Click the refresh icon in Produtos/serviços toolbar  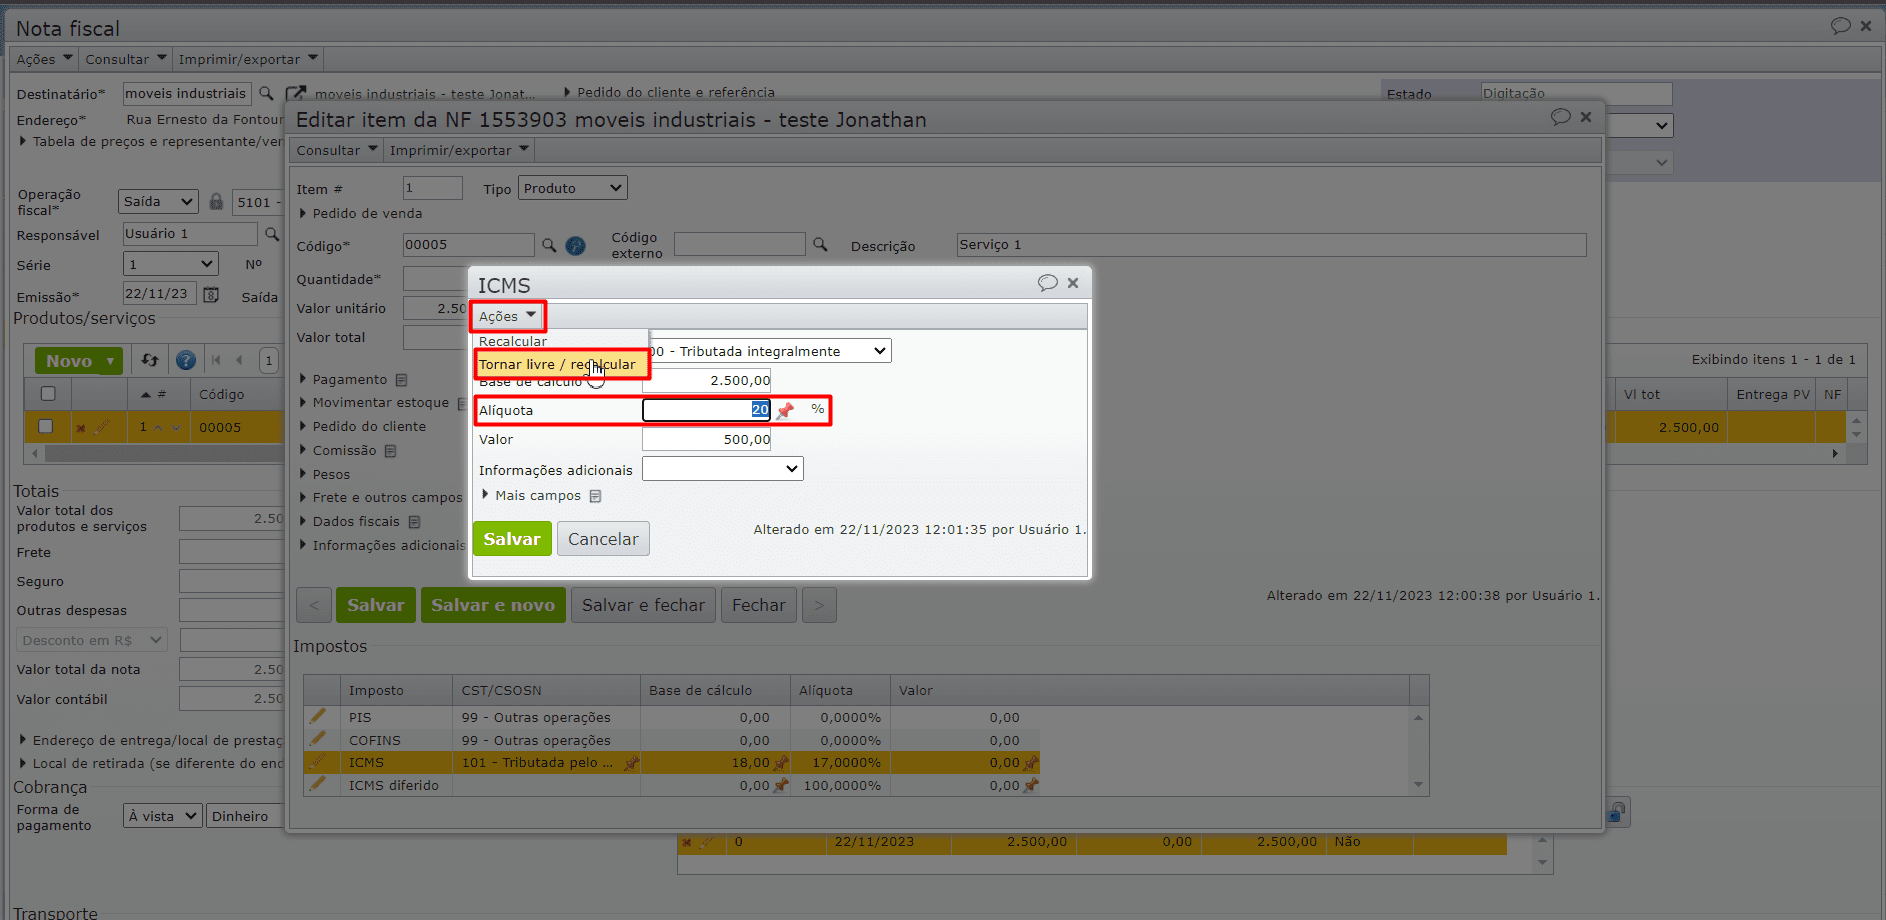click(x=150, y=360)
